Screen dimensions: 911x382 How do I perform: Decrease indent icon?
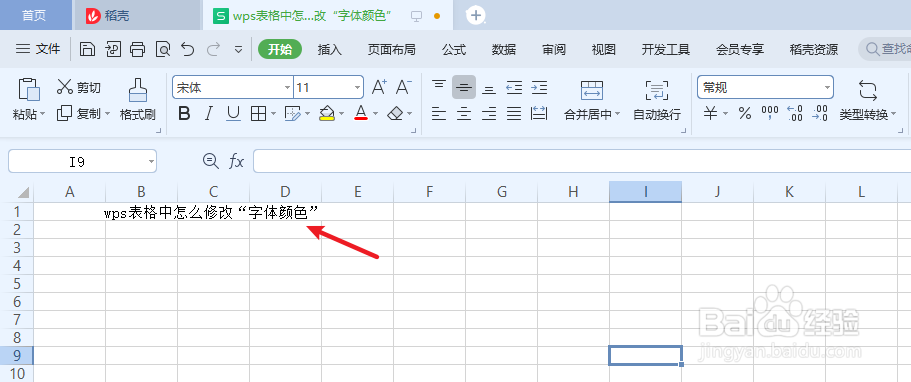[514, 87]
